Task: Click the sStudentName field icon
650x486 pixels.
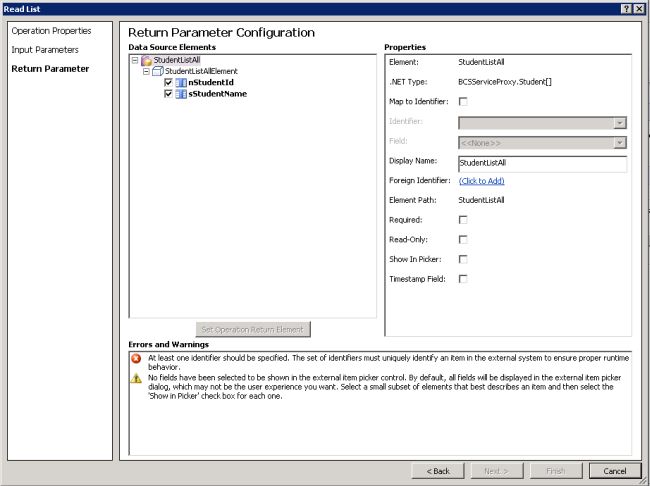Action: 181,94
